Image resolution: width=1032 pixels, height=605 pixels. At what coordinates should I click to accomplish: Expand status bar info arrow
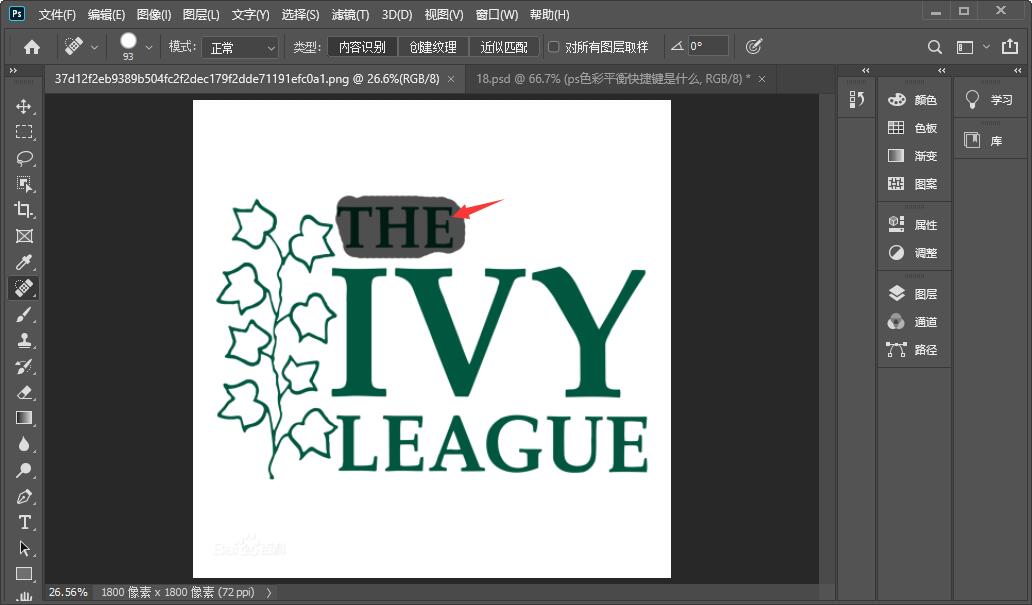pyautogui.click(x=269, y=592)
